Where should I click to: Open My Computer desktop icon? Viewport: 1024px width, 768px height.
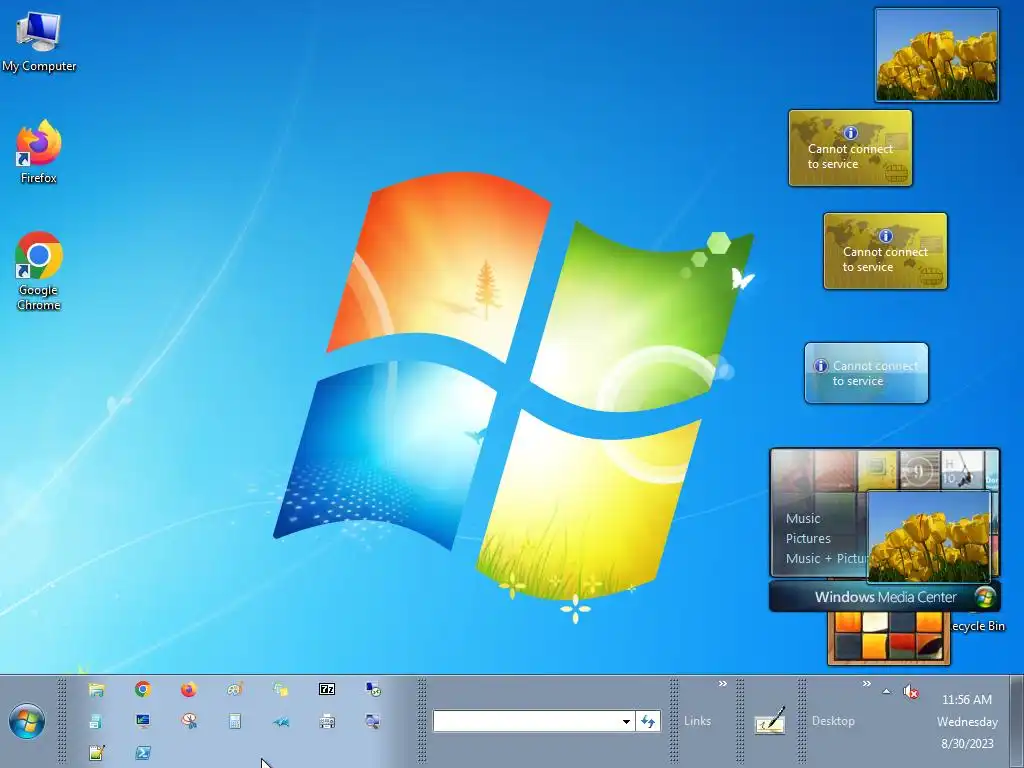coord(39,40)
